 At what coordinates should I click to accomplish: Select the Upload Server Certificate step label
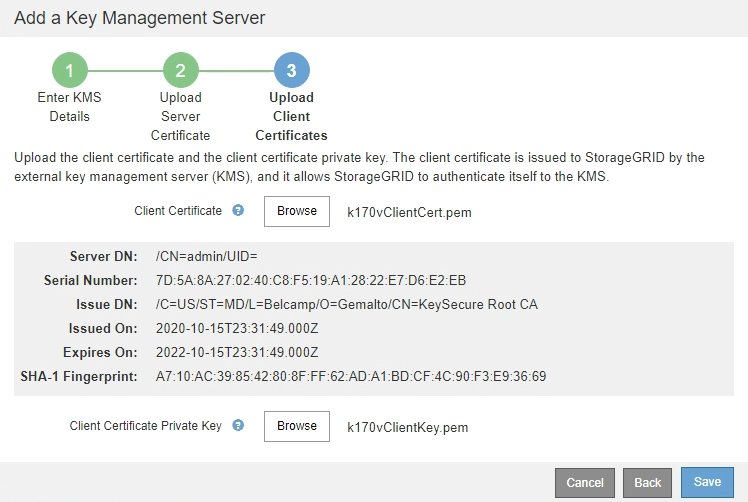click(x=181, y=116)
